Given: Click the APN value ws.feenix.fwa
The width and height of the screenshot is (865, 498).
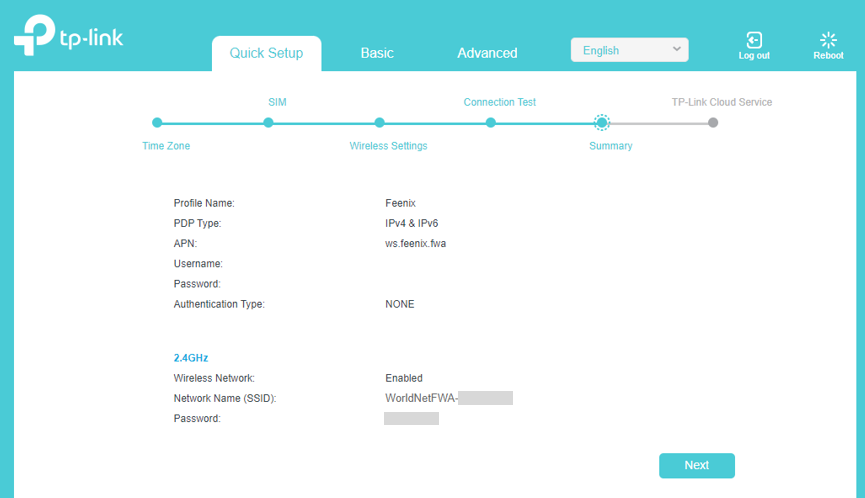Looking at the screenshot, I should tap(415, 243).
